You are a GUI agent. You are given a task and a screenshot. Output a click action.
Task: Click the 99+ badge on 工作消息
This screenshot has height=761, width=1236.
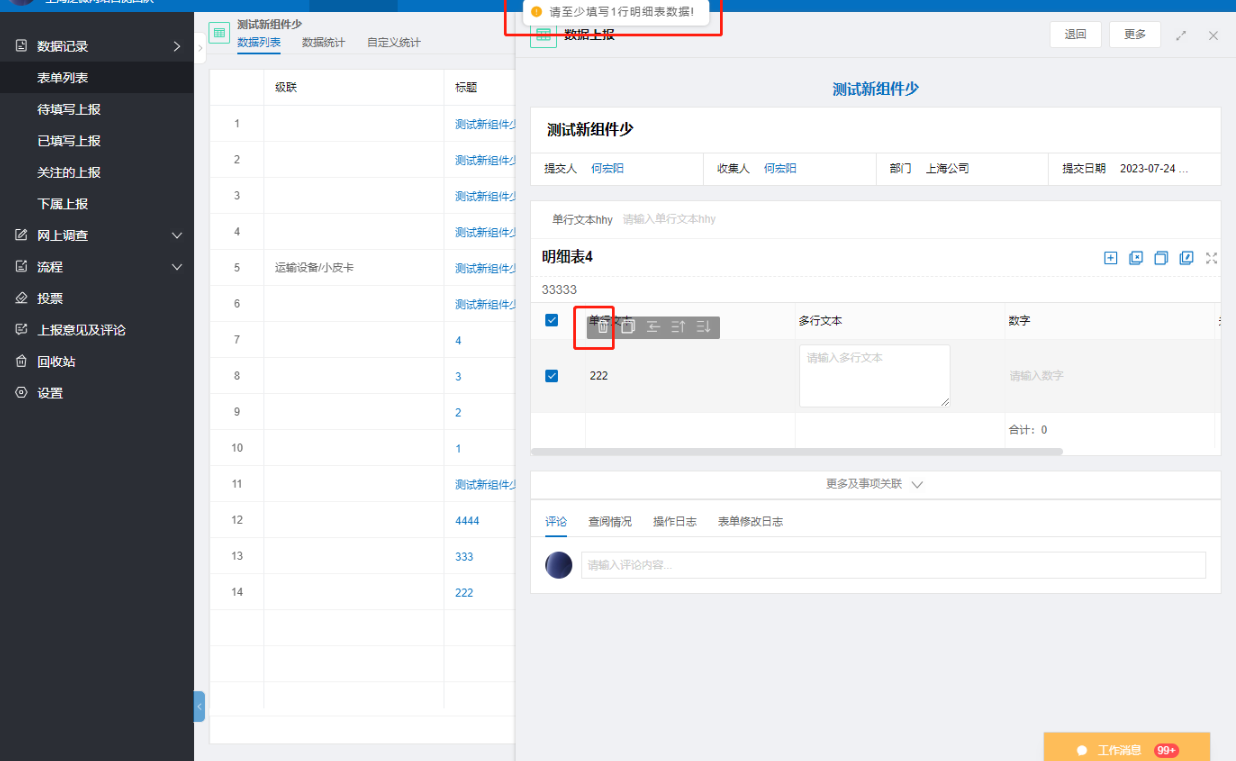pos(1166,750)
